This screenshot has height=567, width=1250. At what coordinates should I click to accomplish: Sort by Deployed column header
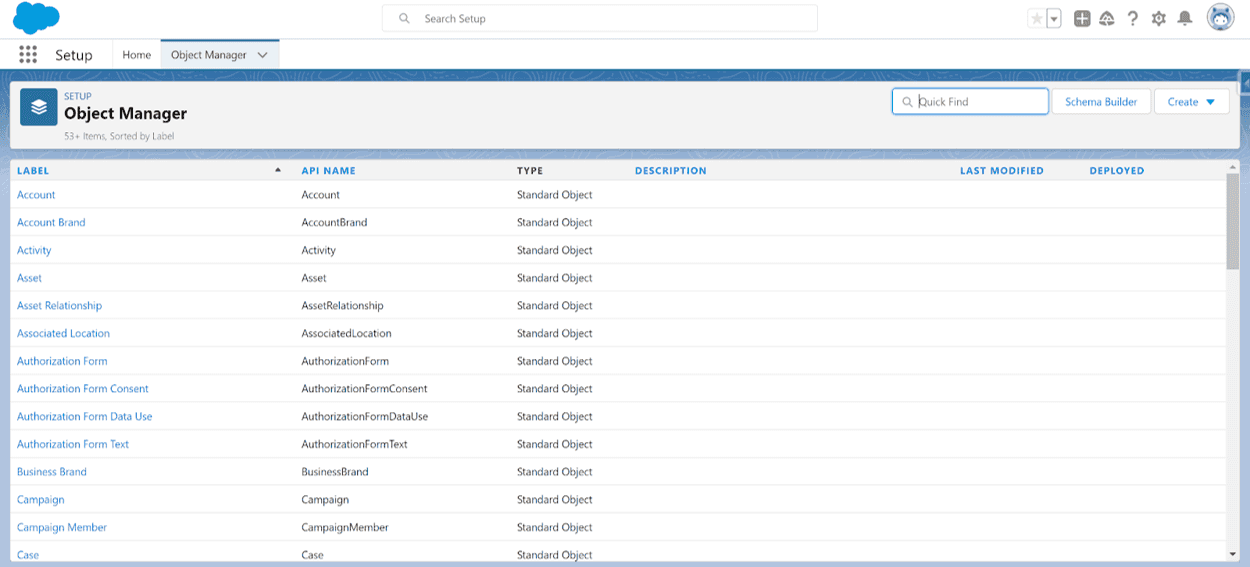[x=1117, y=171]
